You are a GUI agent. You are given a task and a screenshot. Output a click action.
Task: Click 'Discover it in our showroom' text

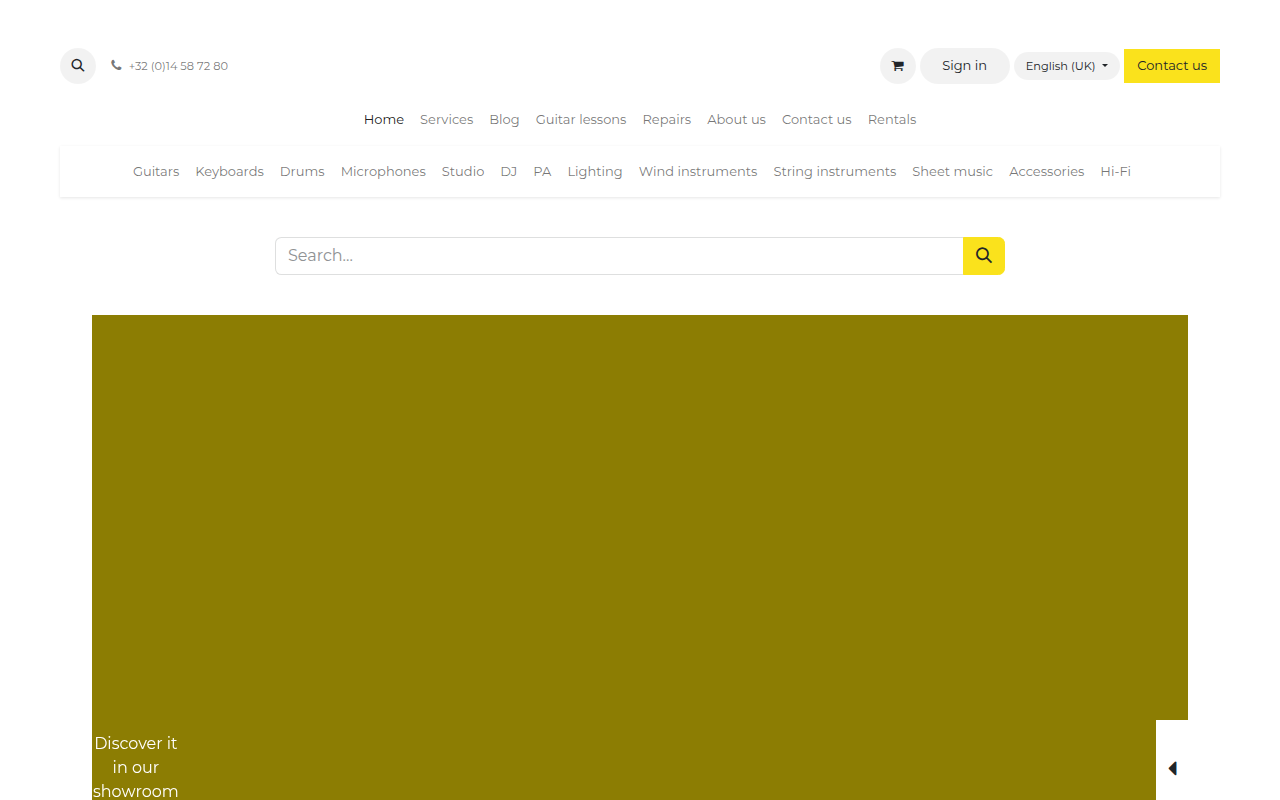pyautogui.click(x=136, y=767)
